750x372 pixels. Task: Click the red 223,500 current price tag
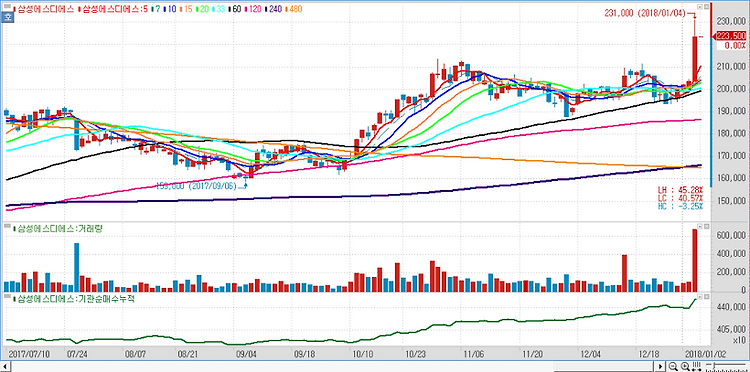point(730,36)
